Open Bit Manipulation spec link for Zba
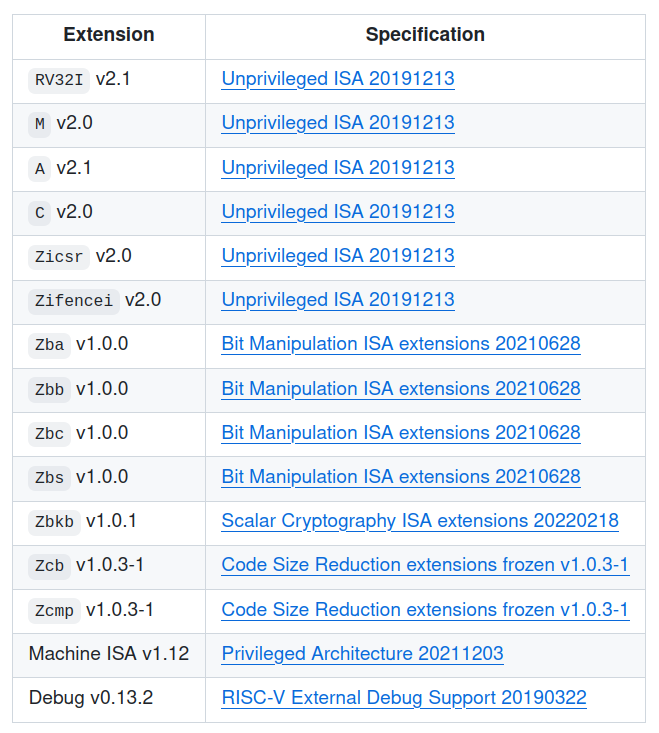 pos(401,344)
